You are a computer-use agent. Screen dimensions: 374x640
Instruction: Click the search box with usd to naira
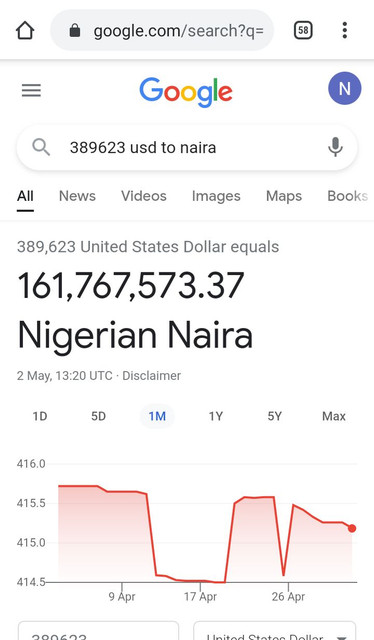(187, 147)
